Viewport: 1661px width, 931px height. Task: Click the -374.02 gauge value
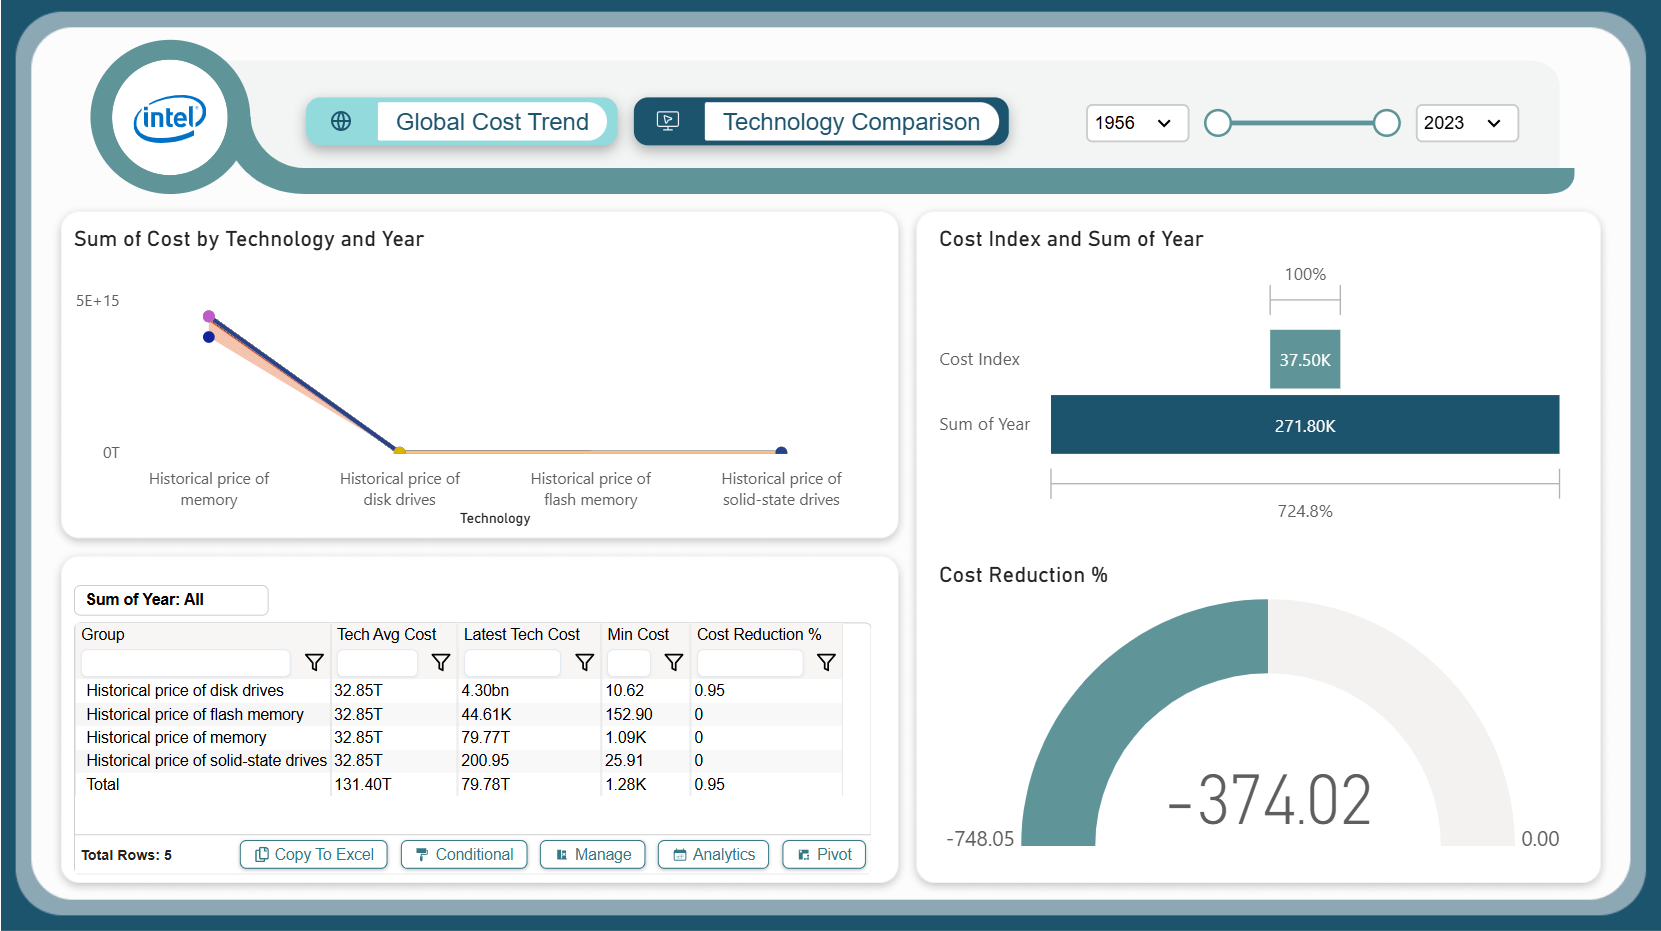coord(1269,800)
